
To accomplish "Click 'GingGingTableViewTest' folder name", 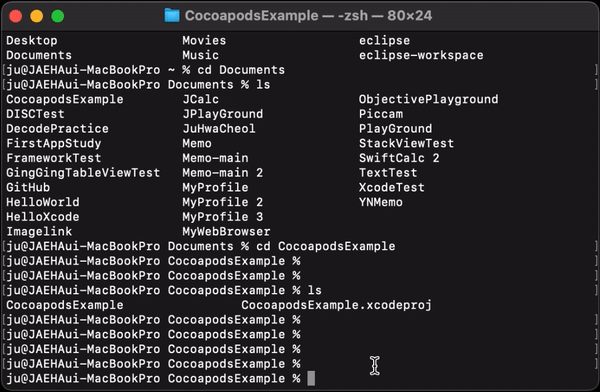I will pos(83,173).
